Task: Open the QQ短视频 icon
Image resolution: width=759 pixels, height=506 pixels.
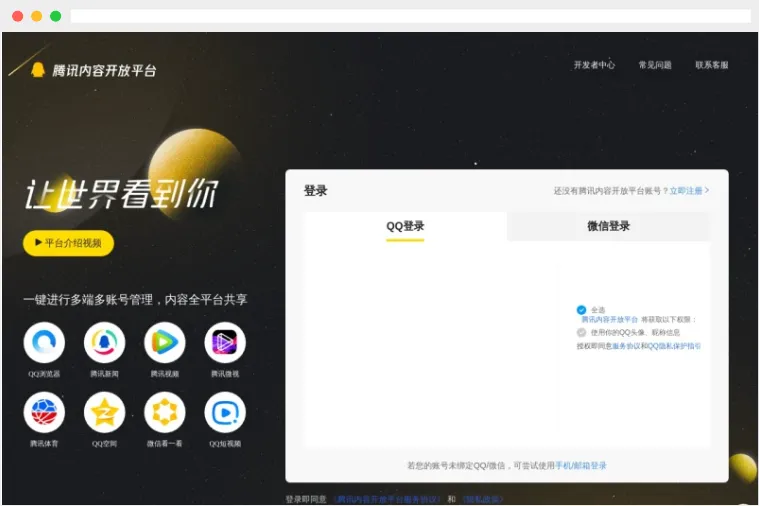Action: tap(225, 413)
